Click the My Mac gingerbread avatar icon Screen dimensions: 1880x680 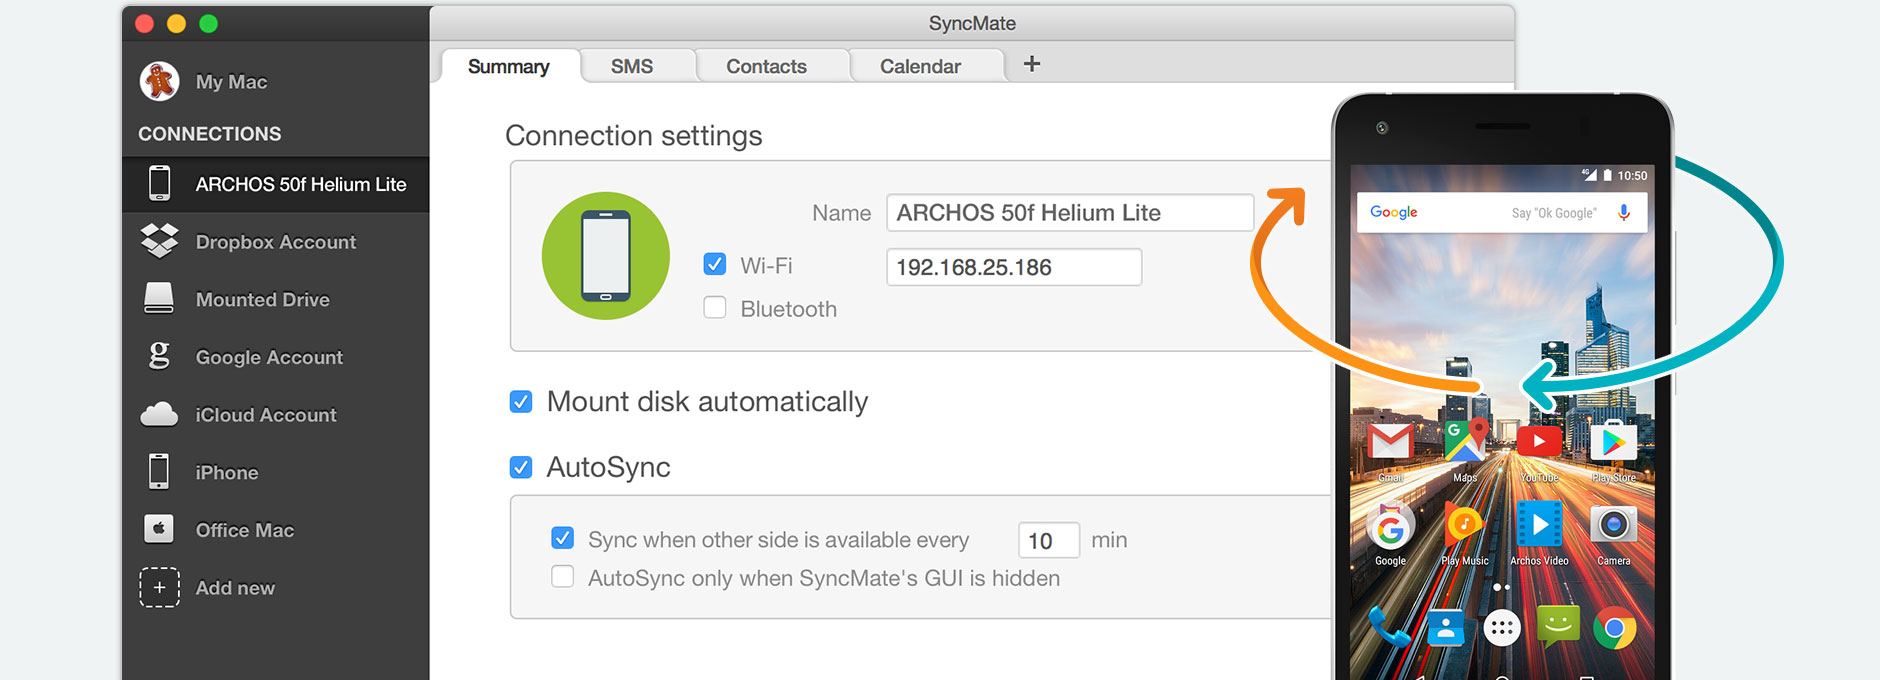[x=159, y=81]
